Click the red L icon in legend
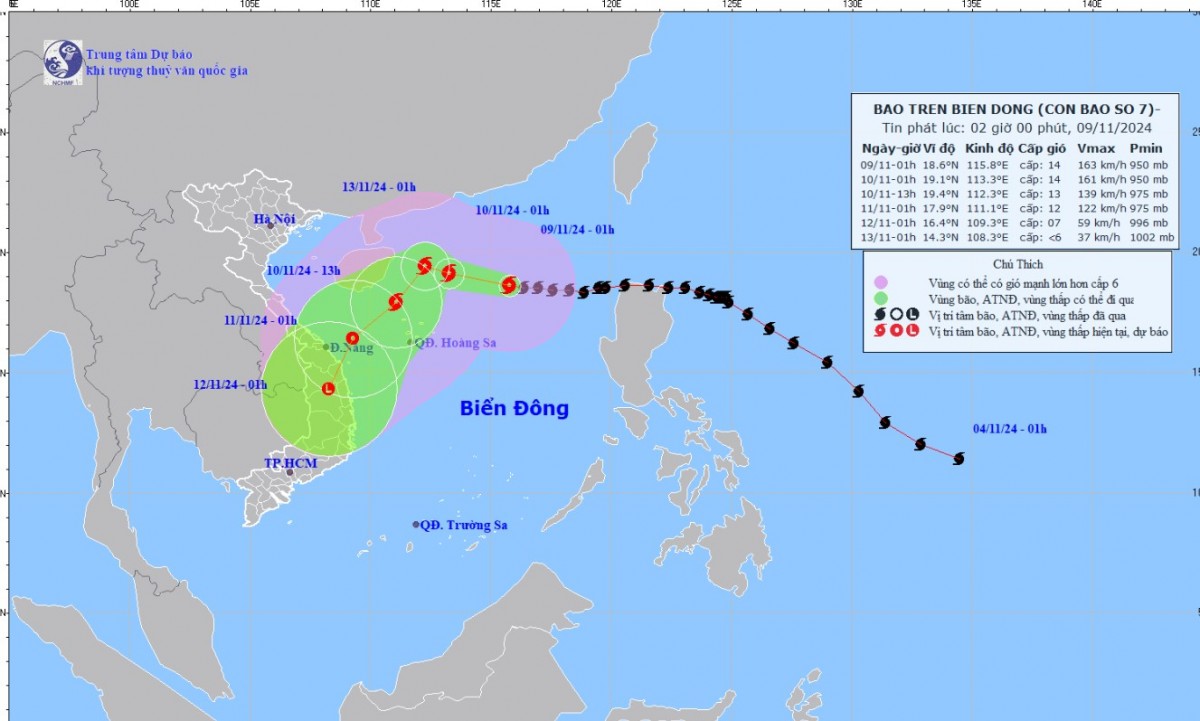The width and height of the screenshot is (1200, 721). 912,331
